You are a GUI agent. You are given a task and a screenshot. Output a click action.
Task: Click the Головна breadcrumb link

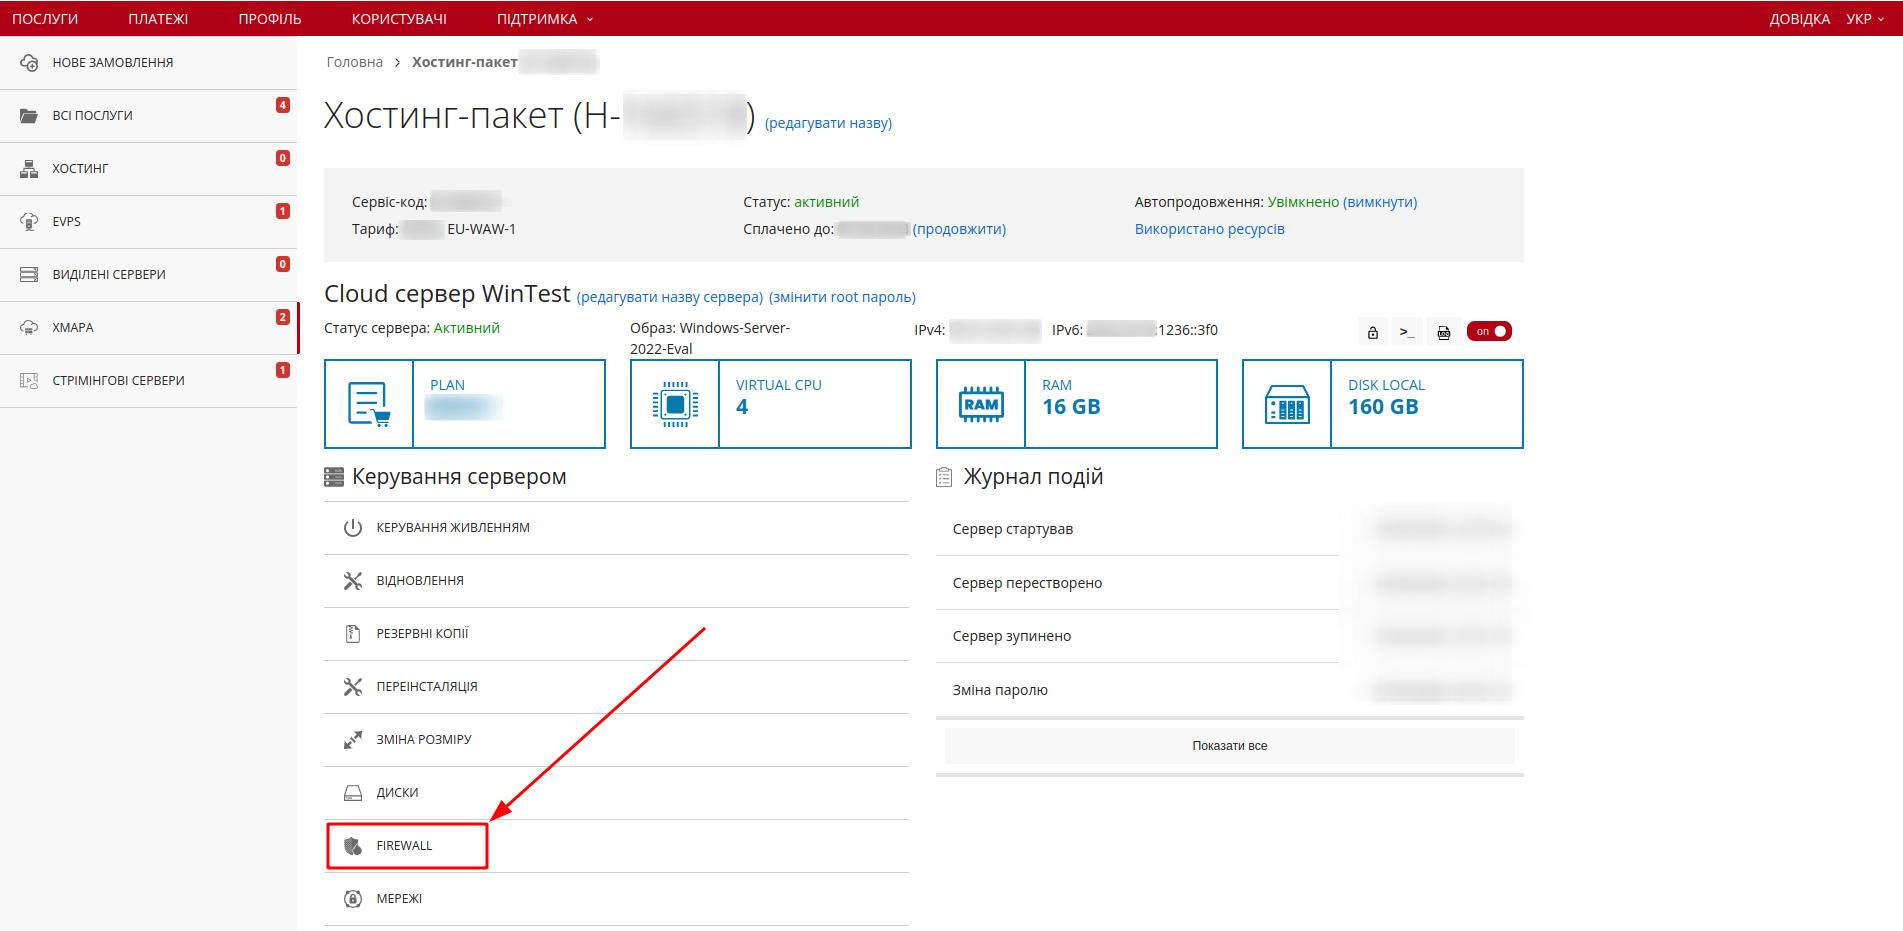(355, 62)
